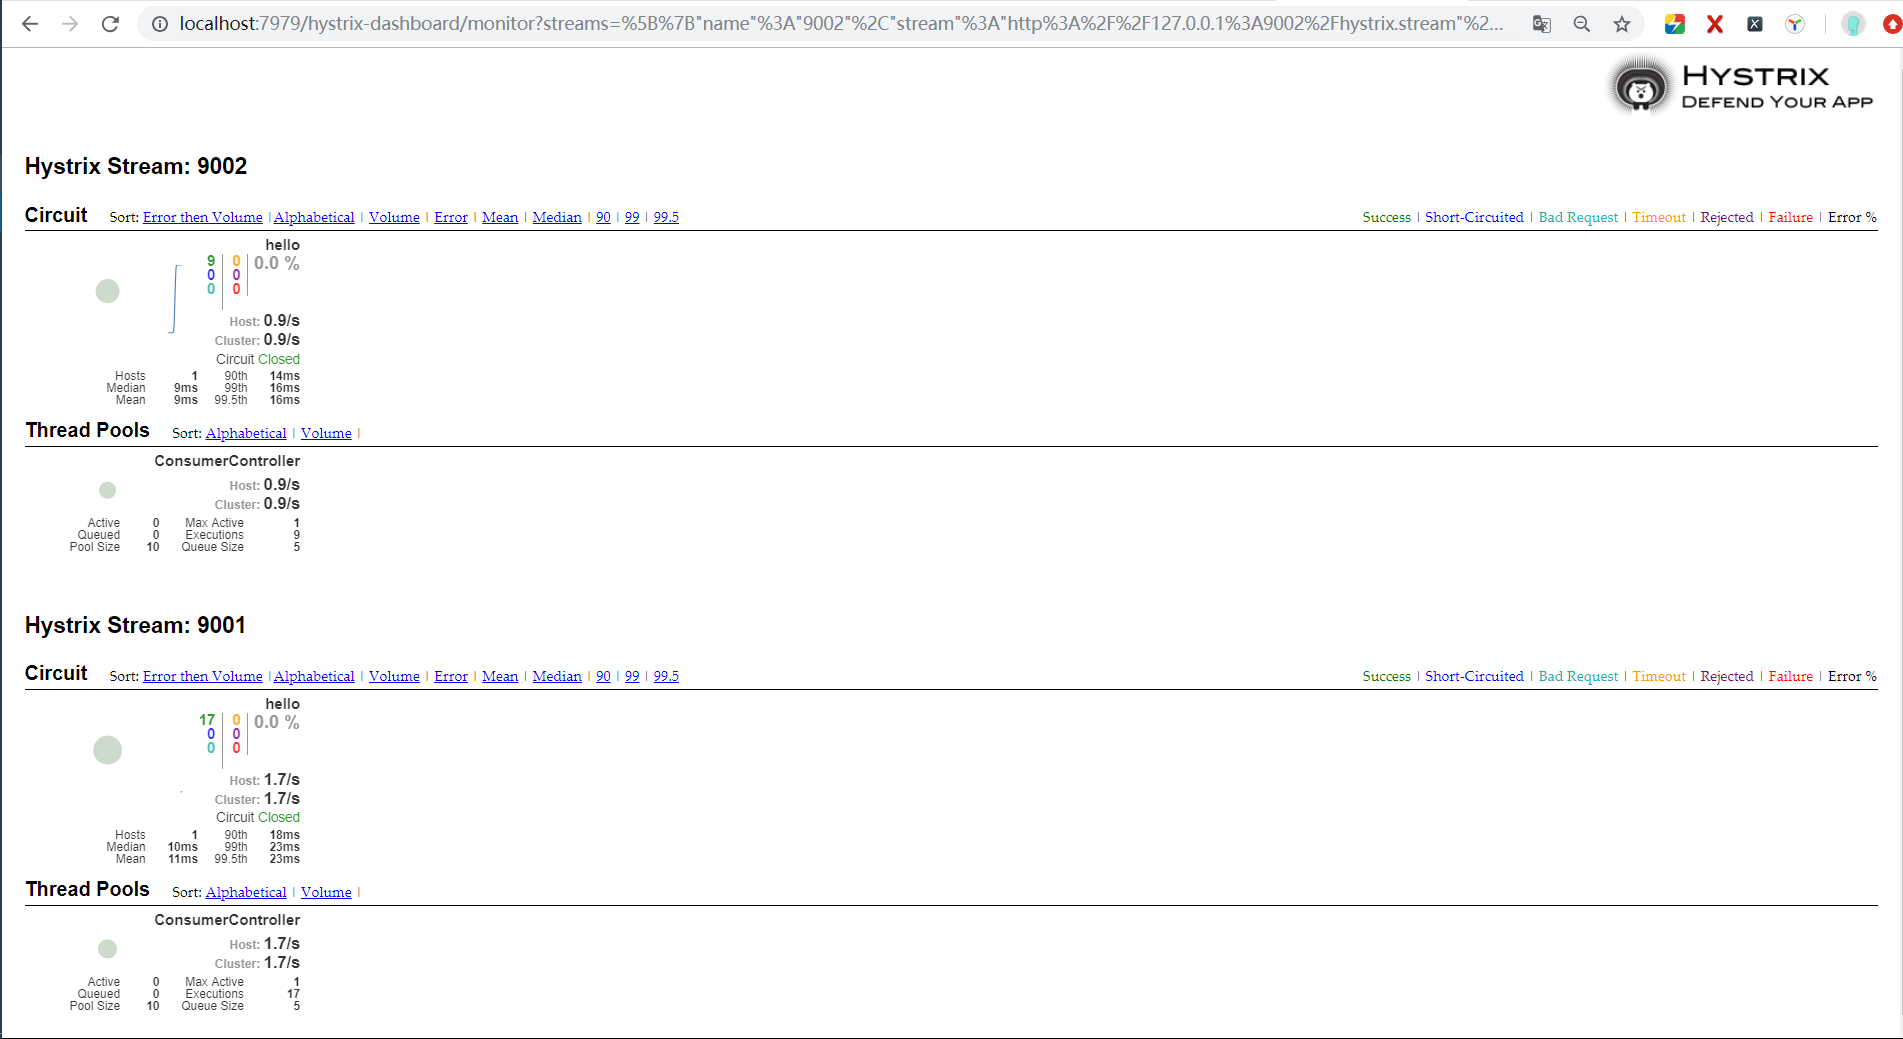Click the Hystrix Stream: 9002 heading

click(136, 166)
